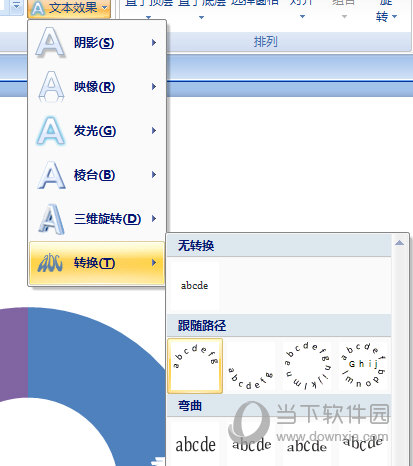Open the 旋转 rotate dropdown in ribbon
The height and width of the screenshot is (466, 413).
pyautogui.click(x=386, y=11)
